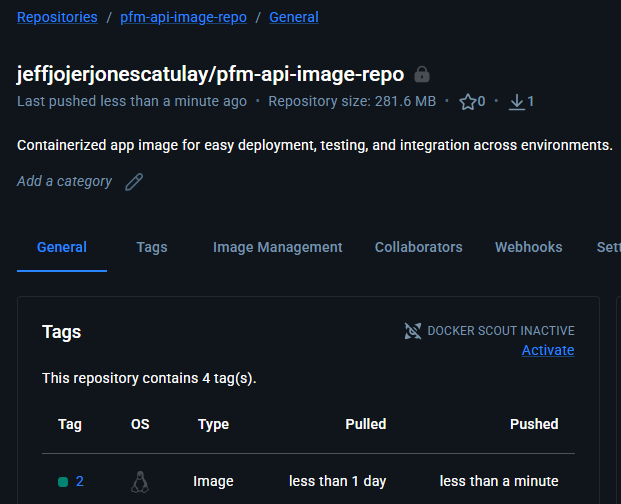Open tag 2 link in Tags table
Image resolution: width=621 pixels, height=504 pixels.
coord(79,481)
